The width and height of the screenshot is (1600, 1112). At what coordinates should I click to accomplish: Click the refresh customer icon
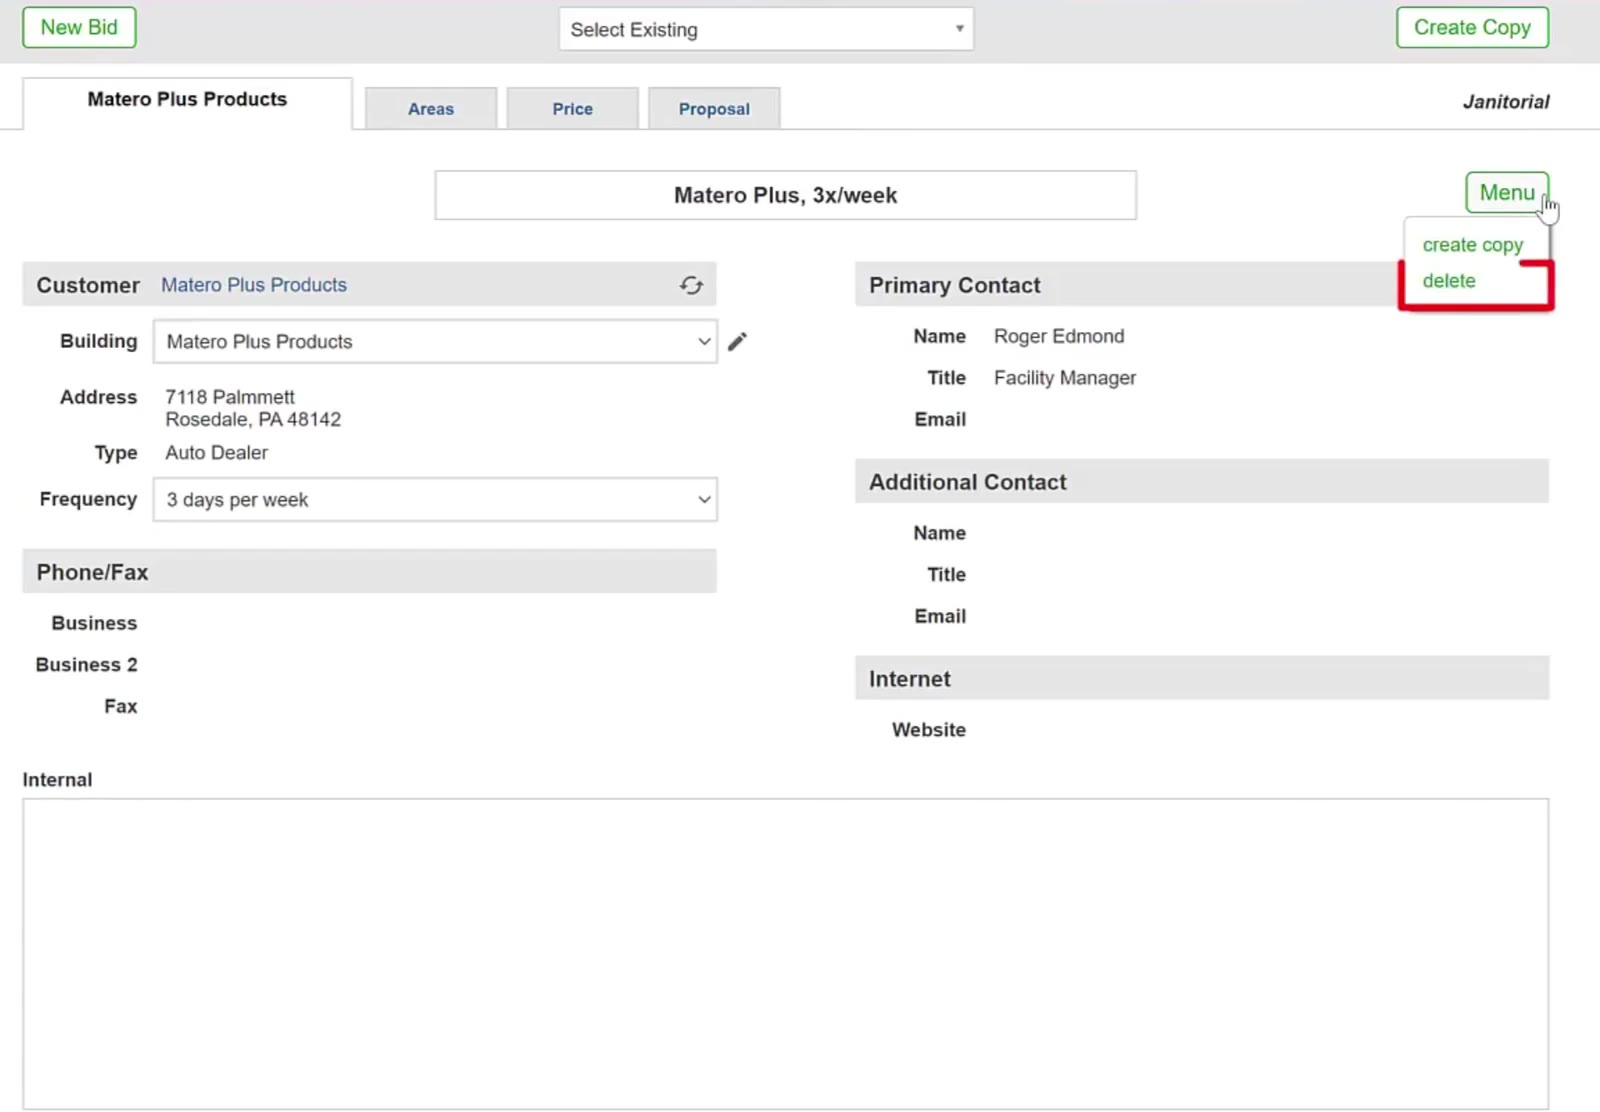(x=691, y=285)
